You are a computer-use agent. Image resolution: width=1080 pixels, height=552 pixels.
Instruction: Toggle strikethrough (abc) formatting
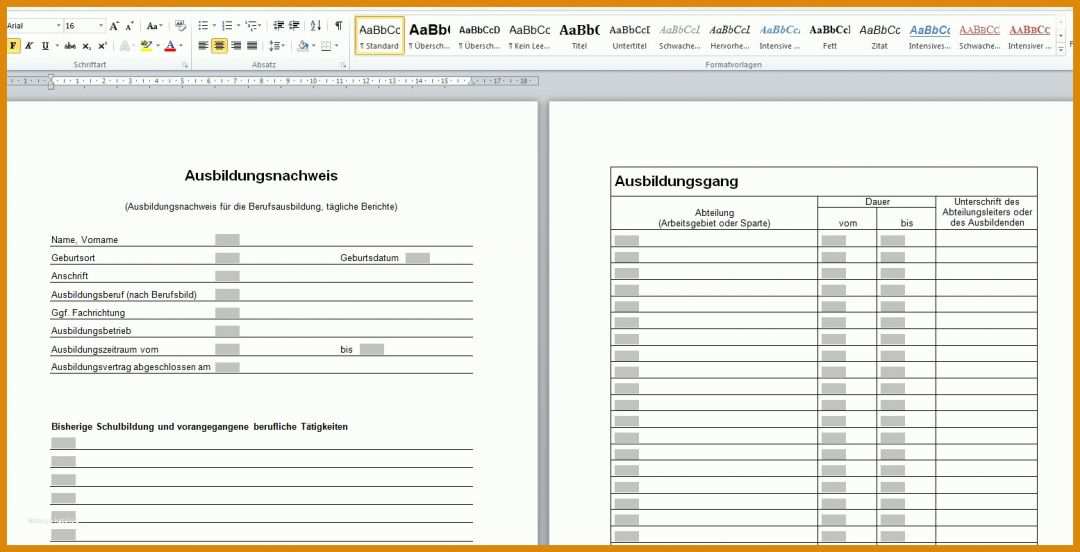point(70,46)
